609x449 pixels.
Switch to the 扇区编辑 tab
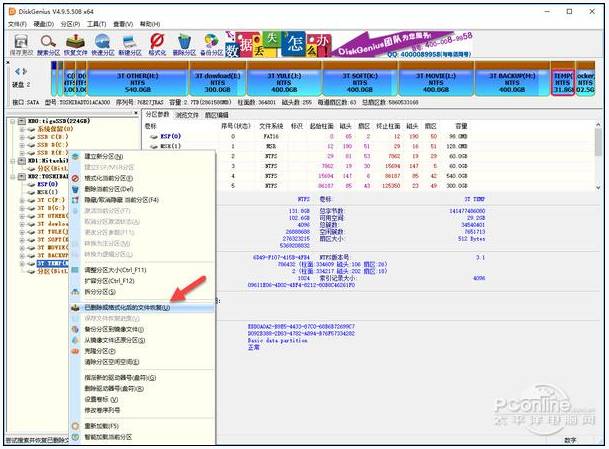click(217, 115)
